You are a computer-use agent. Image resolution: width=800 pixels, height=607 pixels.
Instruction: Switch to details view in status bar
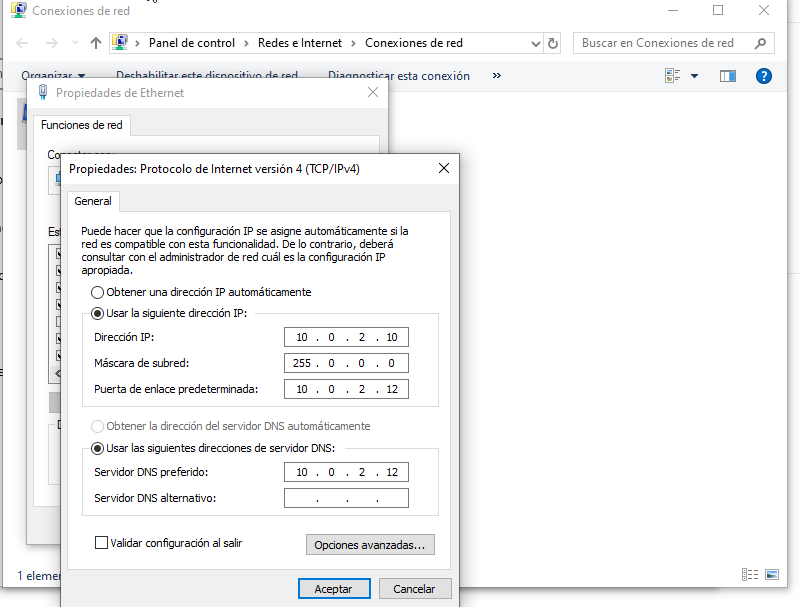pos(749,574)
